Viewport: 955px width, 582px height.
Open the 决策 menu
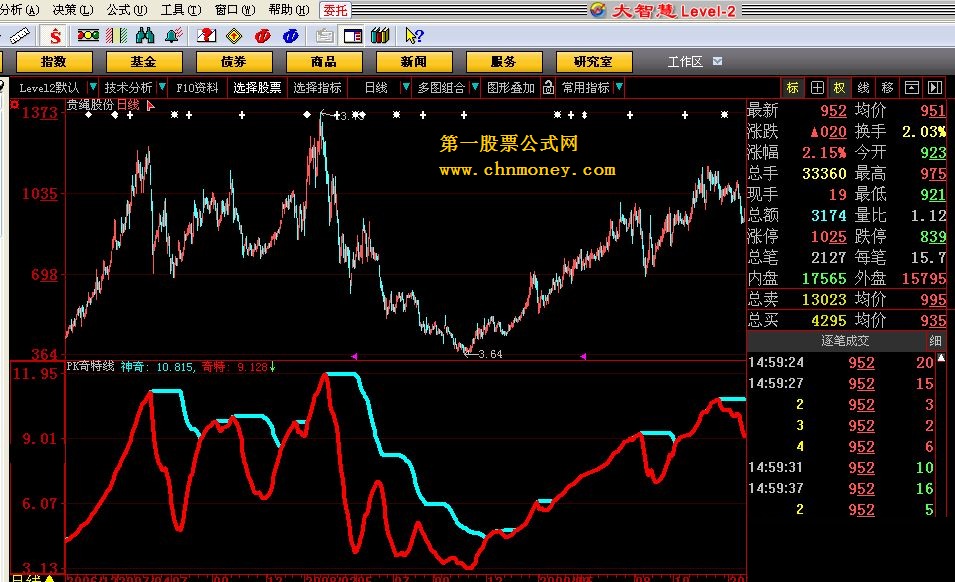coord(73,10)
